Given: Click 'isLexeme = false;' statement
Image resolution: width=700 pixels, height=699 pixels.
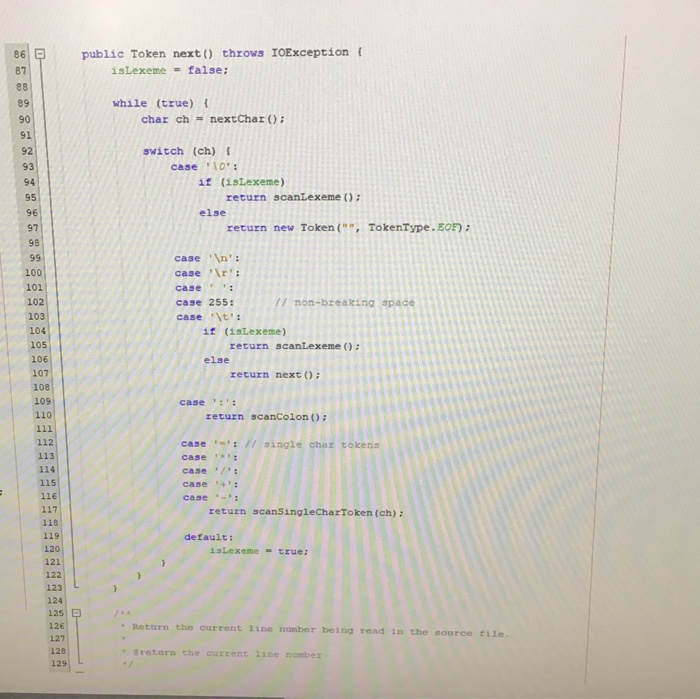Looking at the screenshot, I should tap(170, 70).
